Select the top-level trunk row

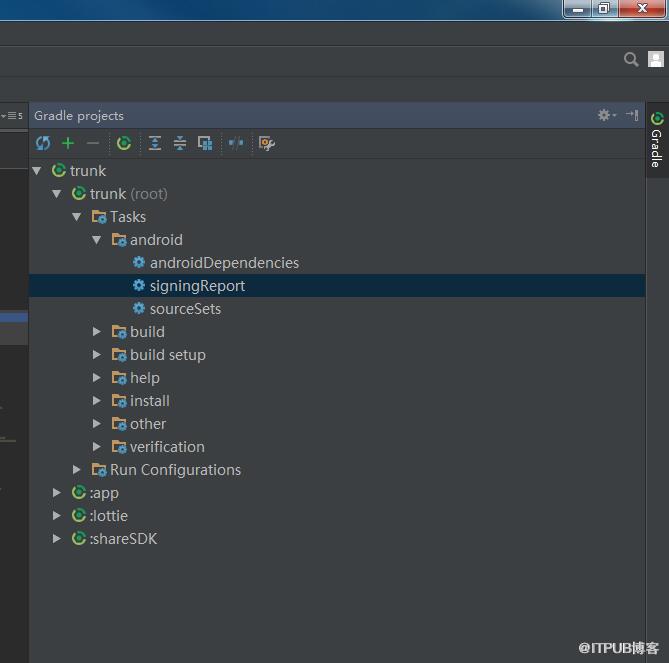(337, 171)
